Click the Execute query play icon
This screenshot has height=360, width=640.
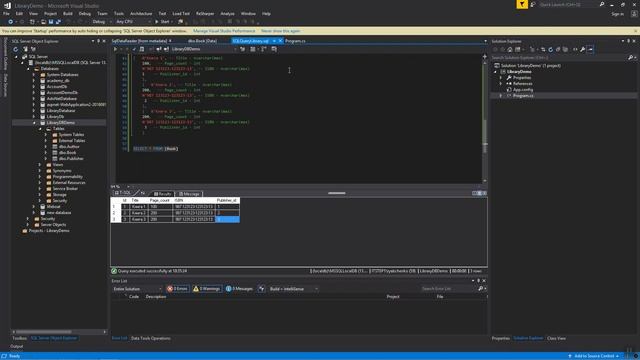pyautogui.click(x=116, y=49)
